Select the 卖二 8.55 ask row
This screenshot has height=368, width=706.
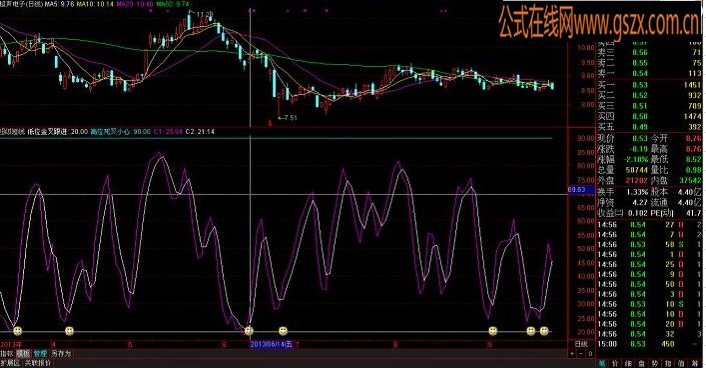(649, 63)
